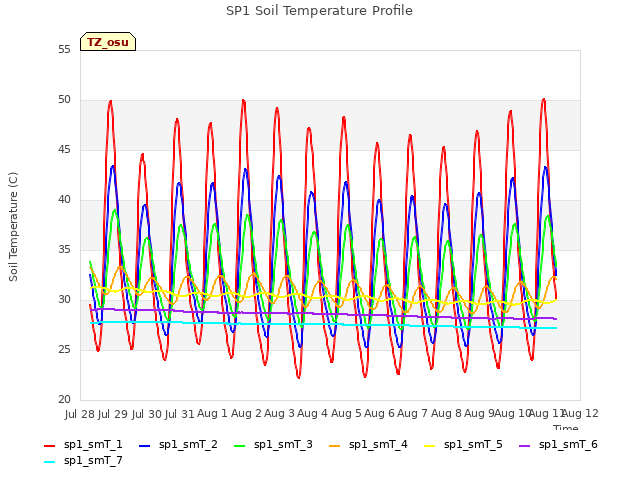The height and width of the screenshot is (480, 640).
Task: Click the 30 y-axis tick label
Action: [64, 300]
